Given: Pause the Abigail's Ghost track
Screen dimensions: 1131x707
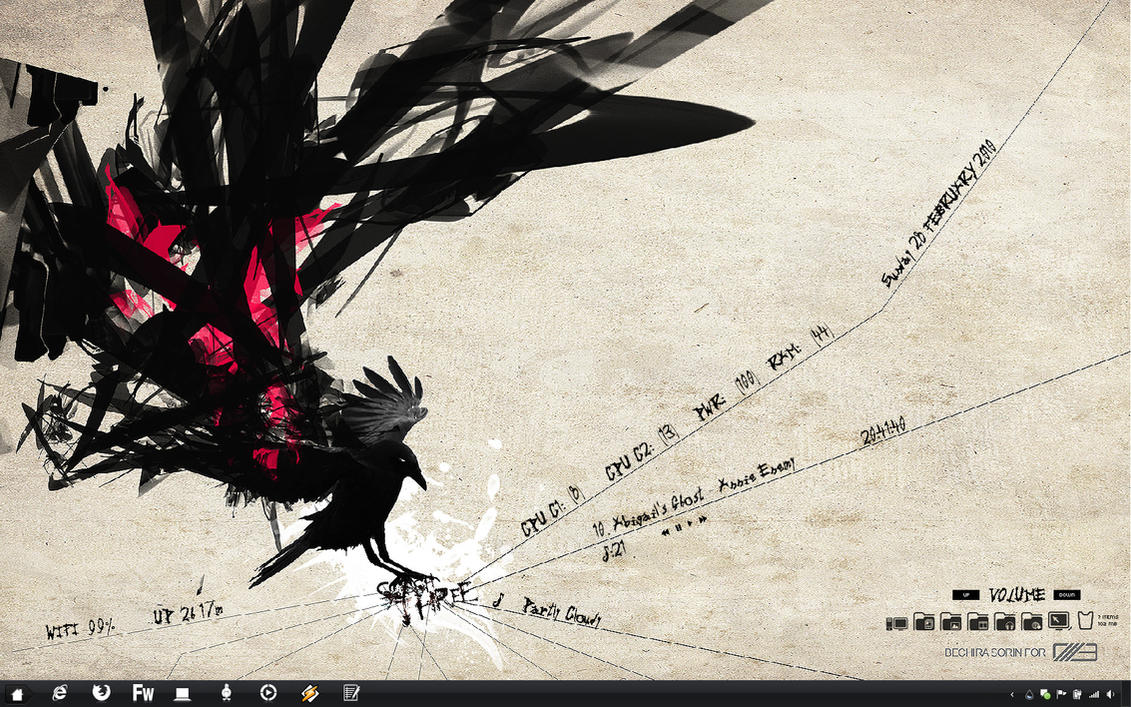Looking at the screenshot, I should point(679,527).
